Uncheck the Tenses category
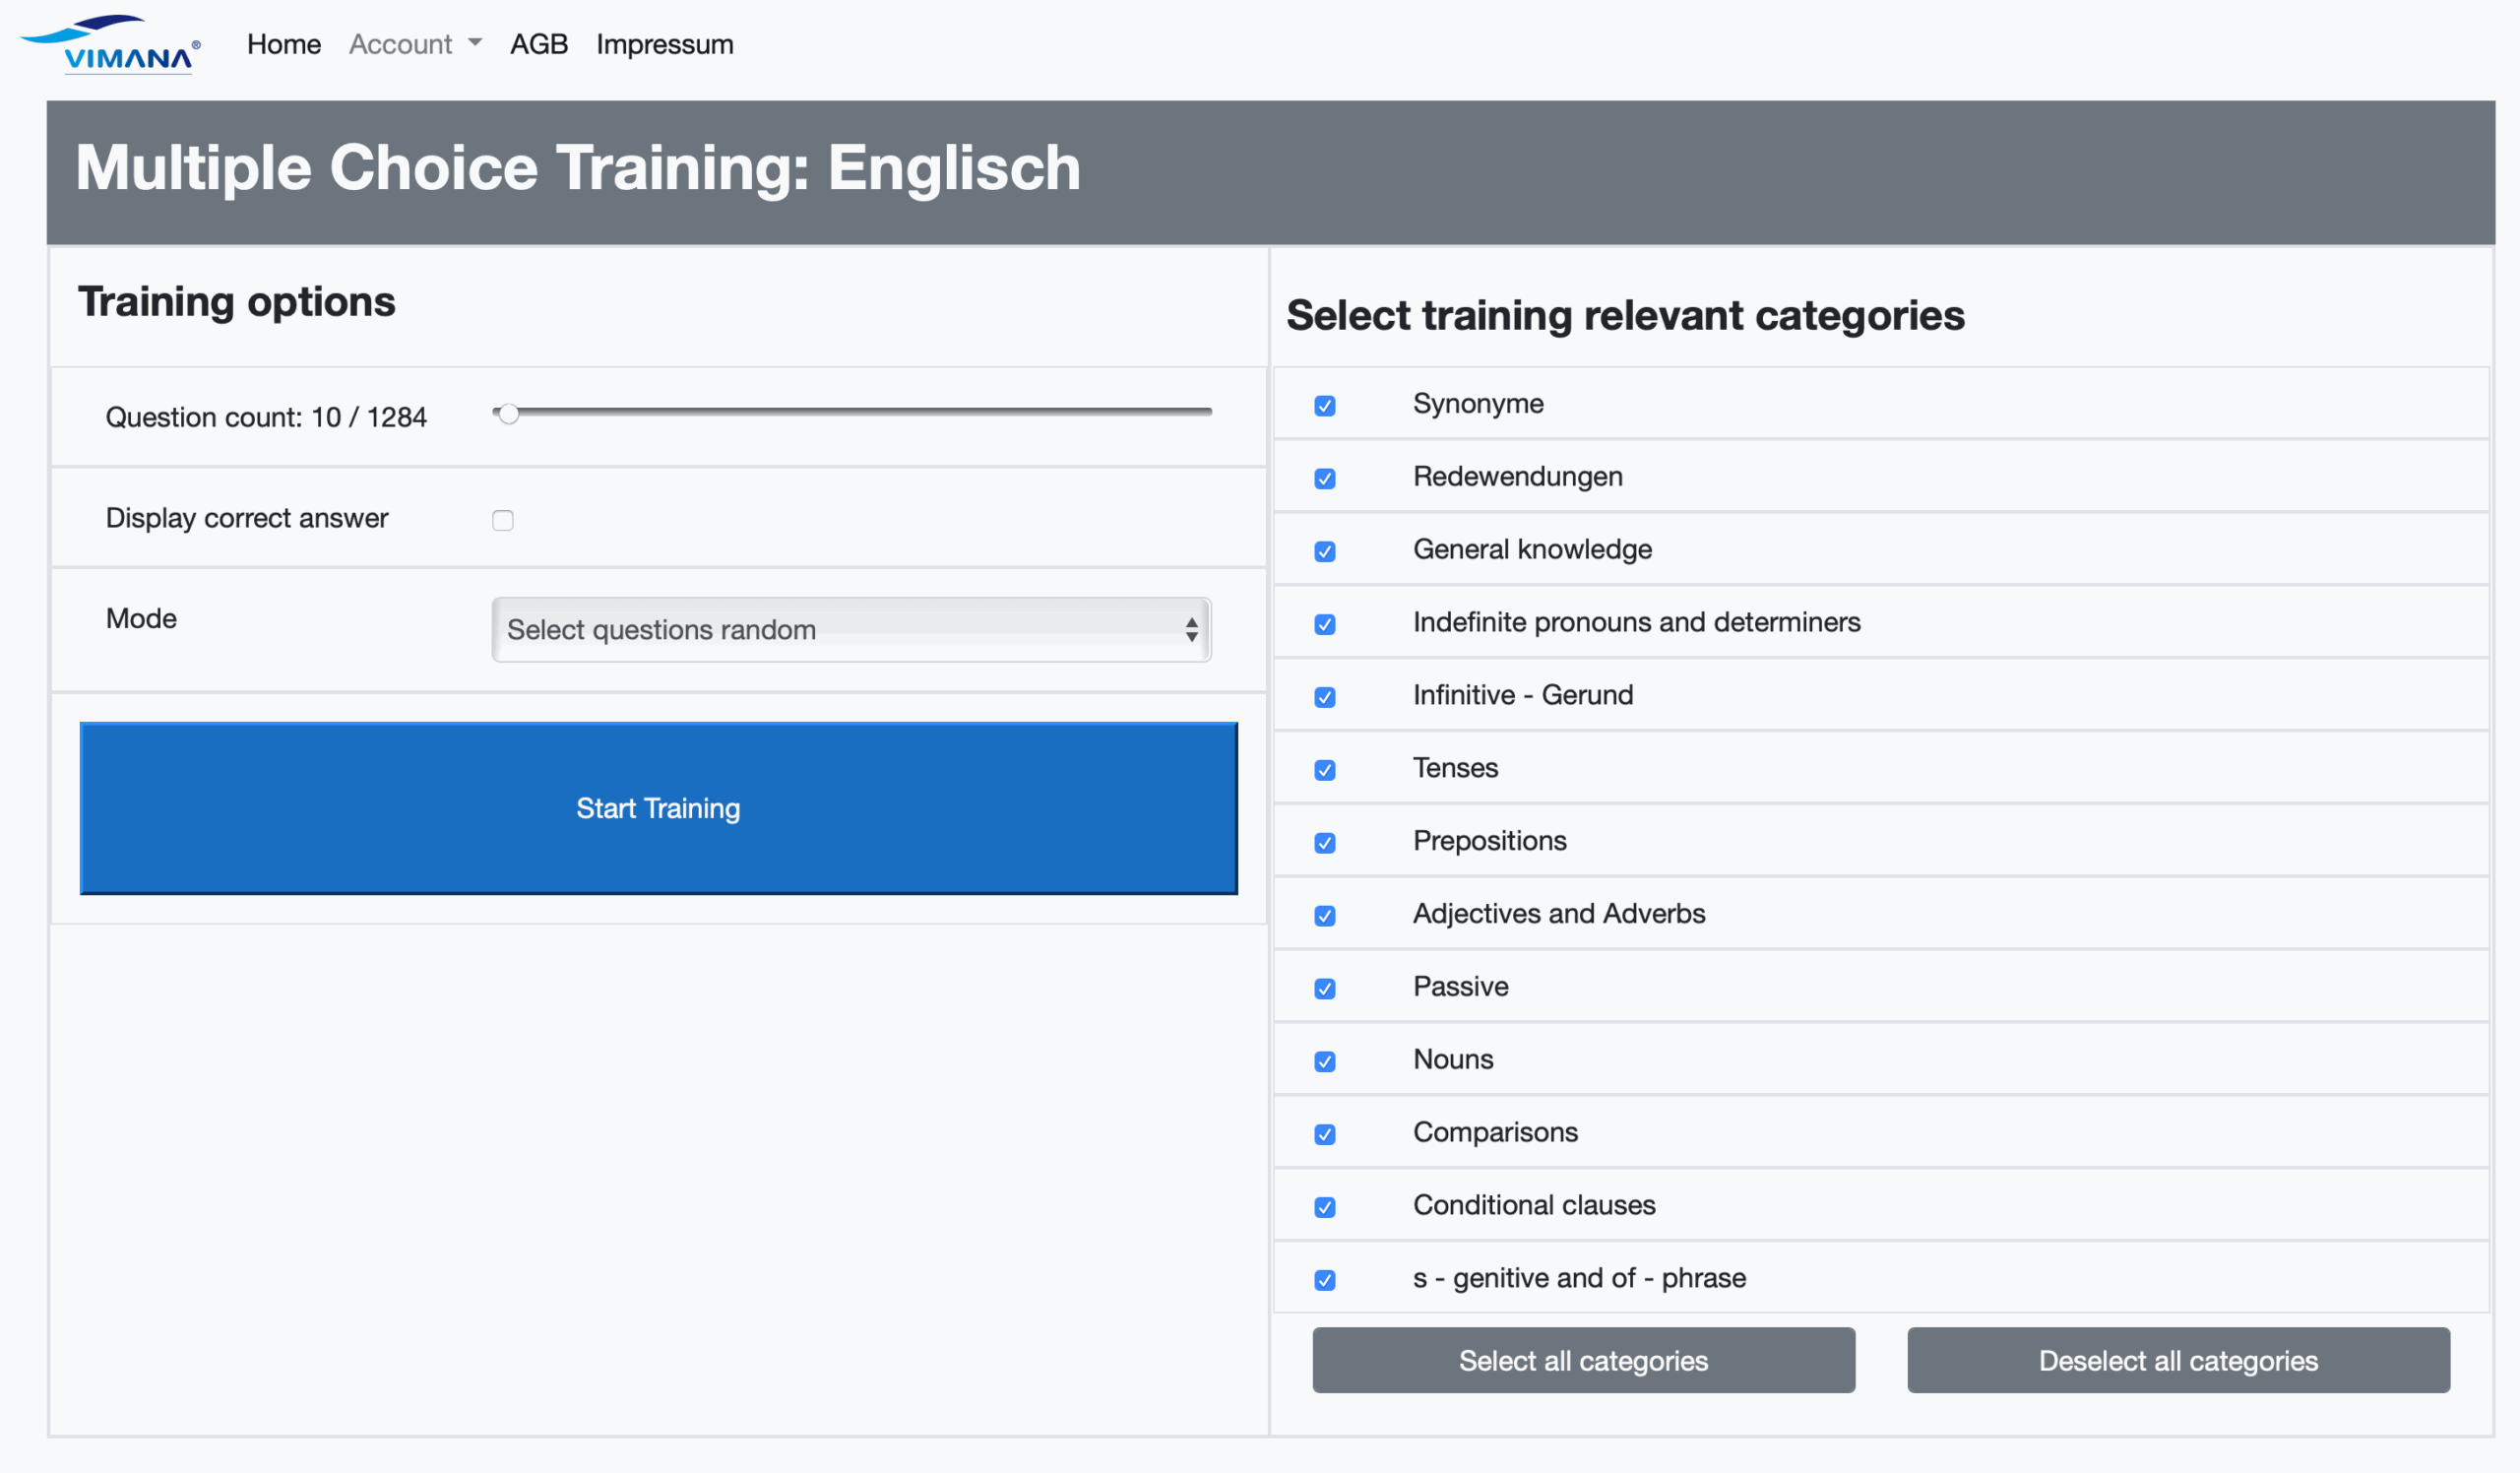The height and width of the screenshot is (1473, 2520). [x=1324, y=770]
